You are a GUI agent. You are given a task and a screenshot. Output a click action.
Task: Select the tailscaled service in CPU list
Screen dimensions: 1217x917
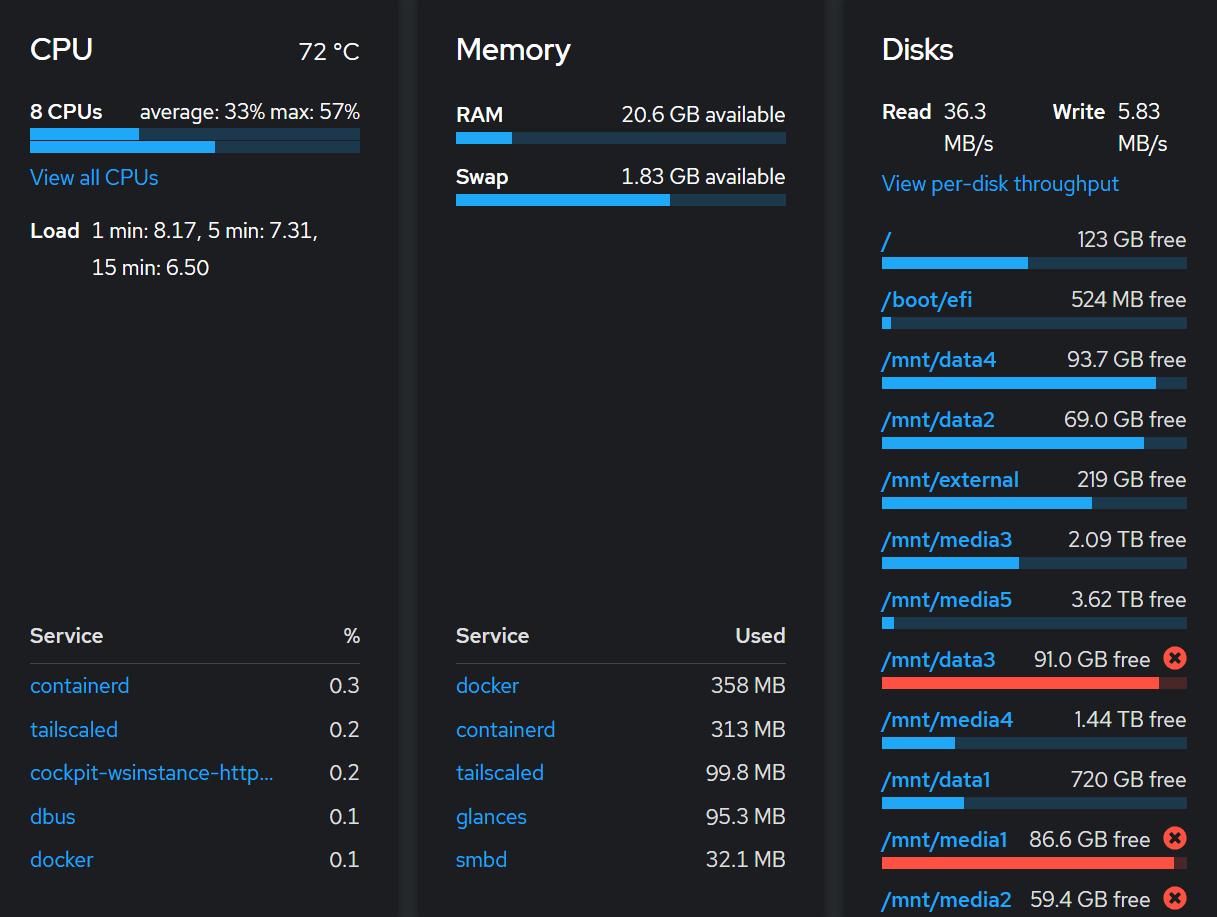click(x=74, y=729)
